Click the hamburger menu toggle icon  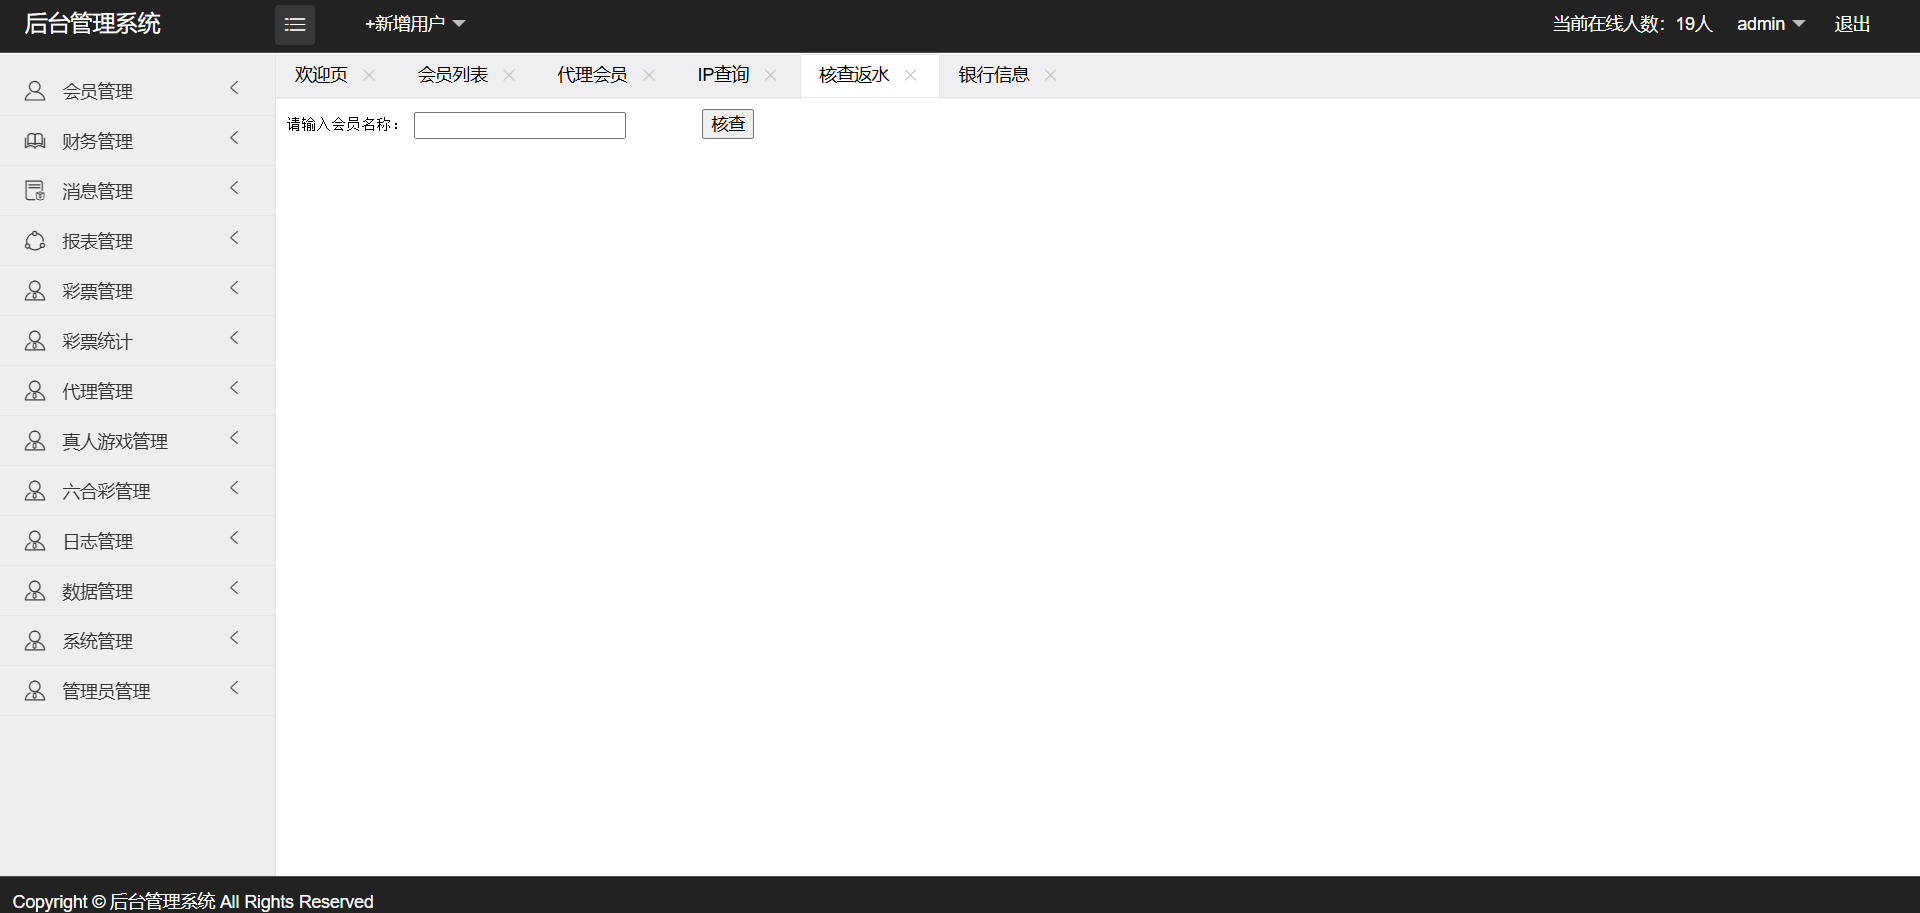(x=295, y=25)
